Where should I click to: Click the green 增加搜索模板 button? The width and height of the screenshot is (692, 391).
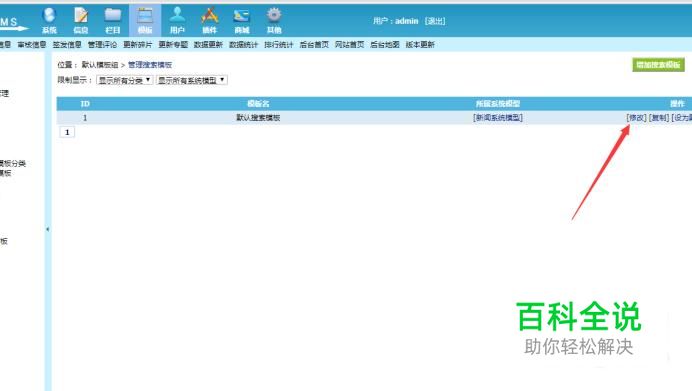pos(658,65)
